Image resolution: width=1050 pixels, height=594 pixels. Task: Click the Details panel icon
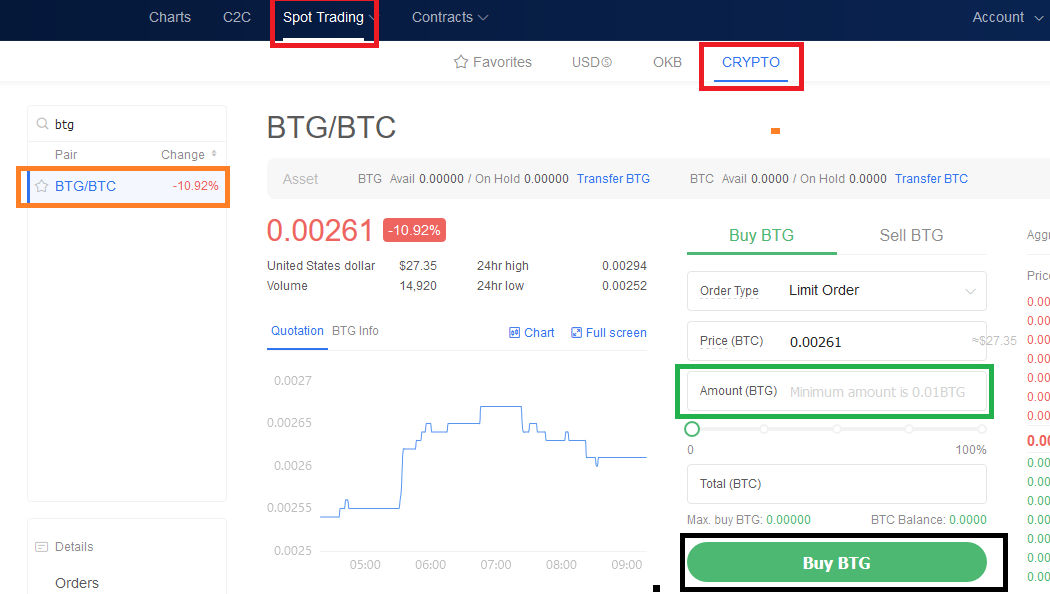(x=42, y=547)
